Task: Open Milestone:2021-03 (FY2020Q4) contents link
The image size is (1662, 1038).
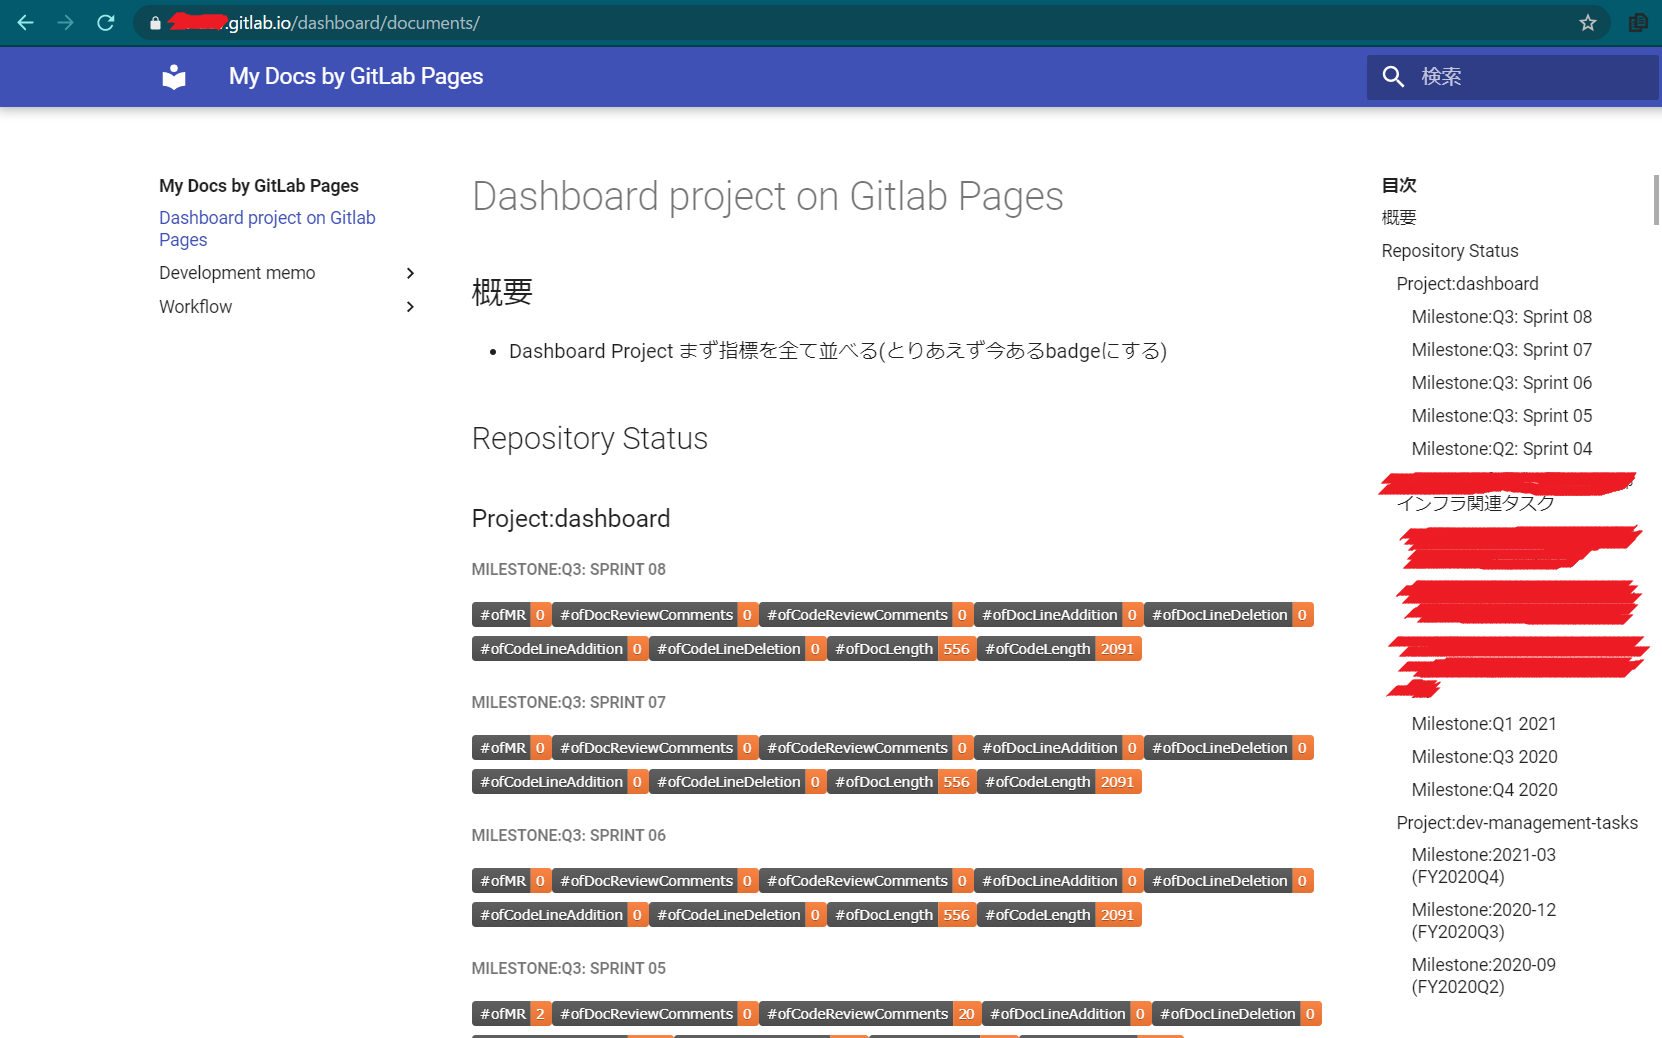Action: pyautogui.click(x=1484, y=866)
